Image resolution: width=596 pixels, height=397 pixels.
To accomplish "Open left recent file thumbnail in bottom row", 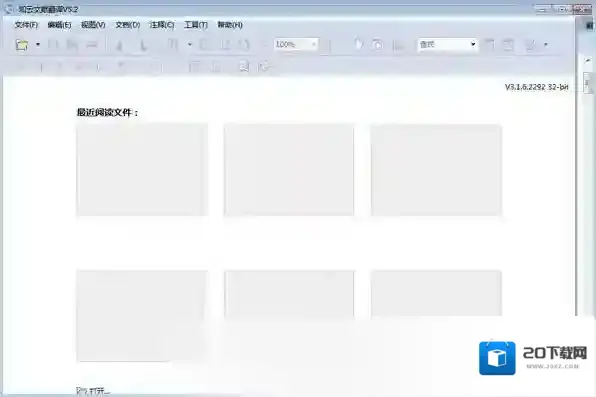I will (x=142, y=316).
